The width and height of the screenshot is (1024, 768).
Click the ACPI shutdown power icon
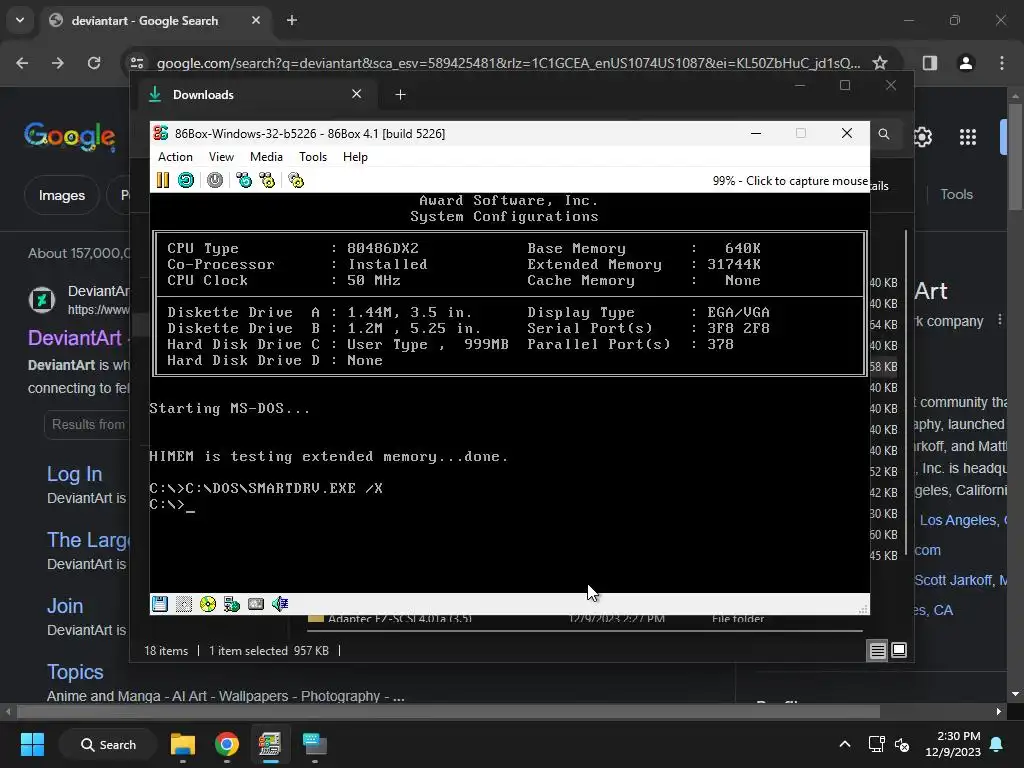[x=215, y=180]
